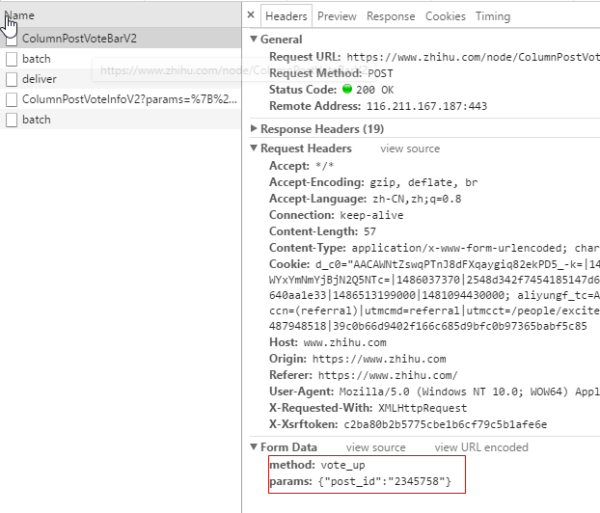Viewport: 600px width, 513px height.
Task: Click view URL encoded in Form Data
Action: (481, 447)
